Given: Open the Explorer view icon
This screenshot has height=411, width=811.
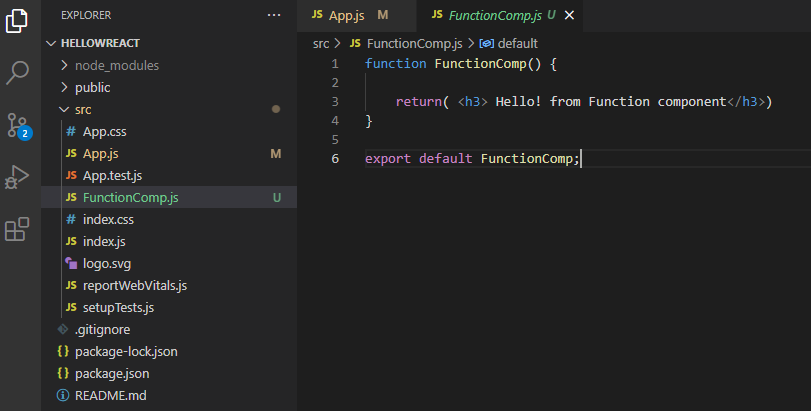Looking at the screenshot, I should [17, 22].
